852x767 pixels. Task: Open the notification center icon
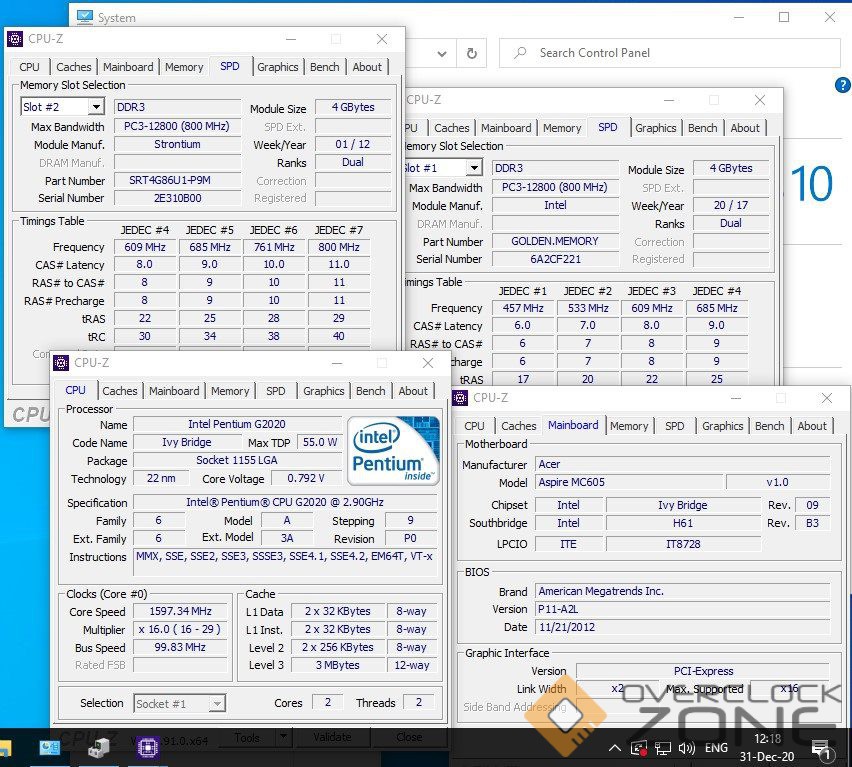[x=820, y=748]
